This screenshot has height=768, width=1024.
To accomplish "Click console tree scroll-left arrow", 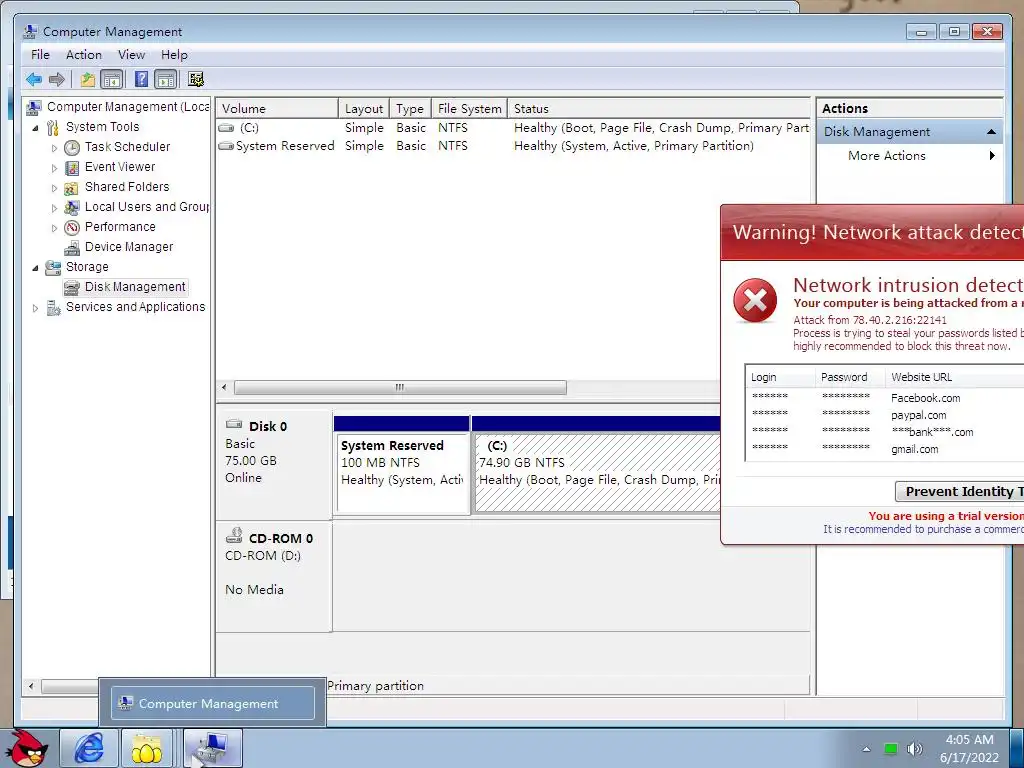I will [31, 686].
